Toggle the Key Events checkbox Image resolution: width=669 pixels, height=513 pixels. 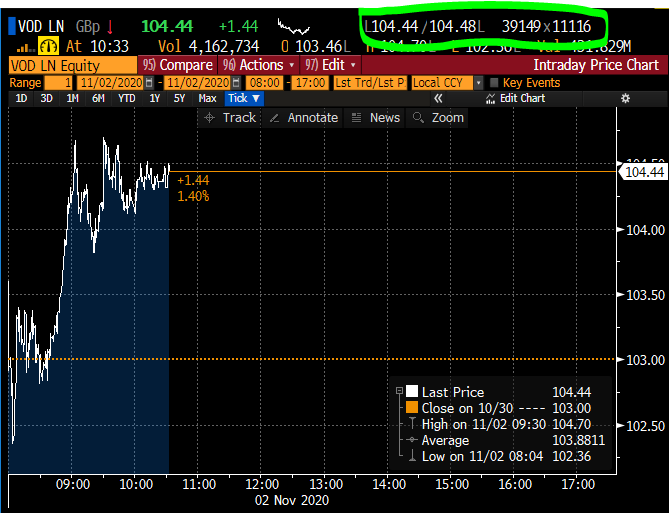494,82
